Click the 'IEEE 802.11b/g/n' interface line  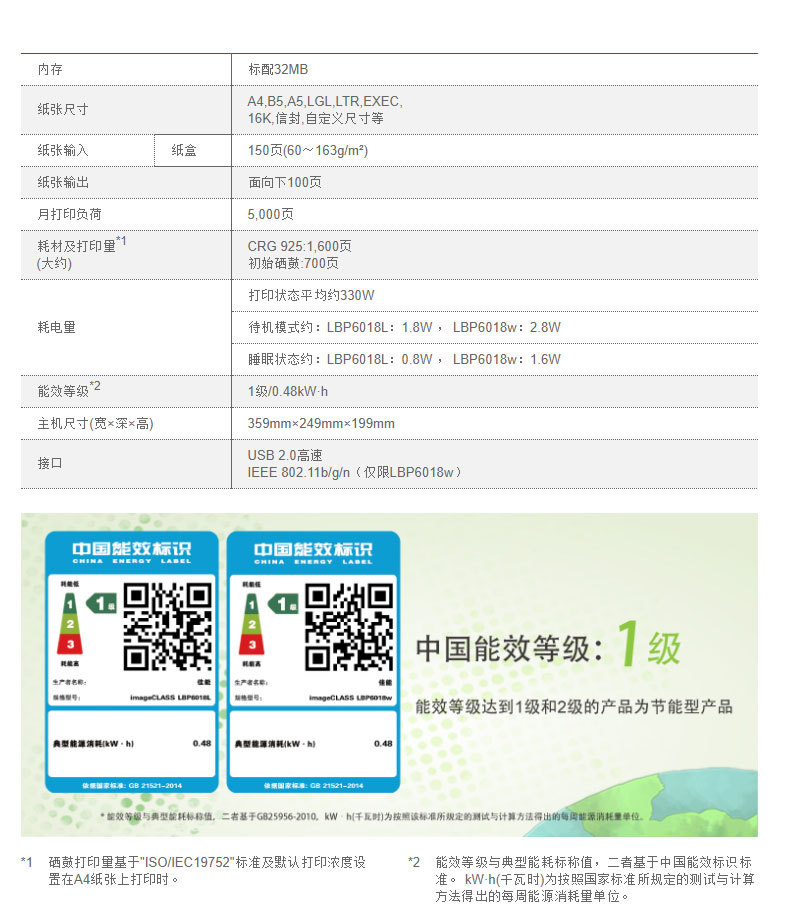click(355, 472)
